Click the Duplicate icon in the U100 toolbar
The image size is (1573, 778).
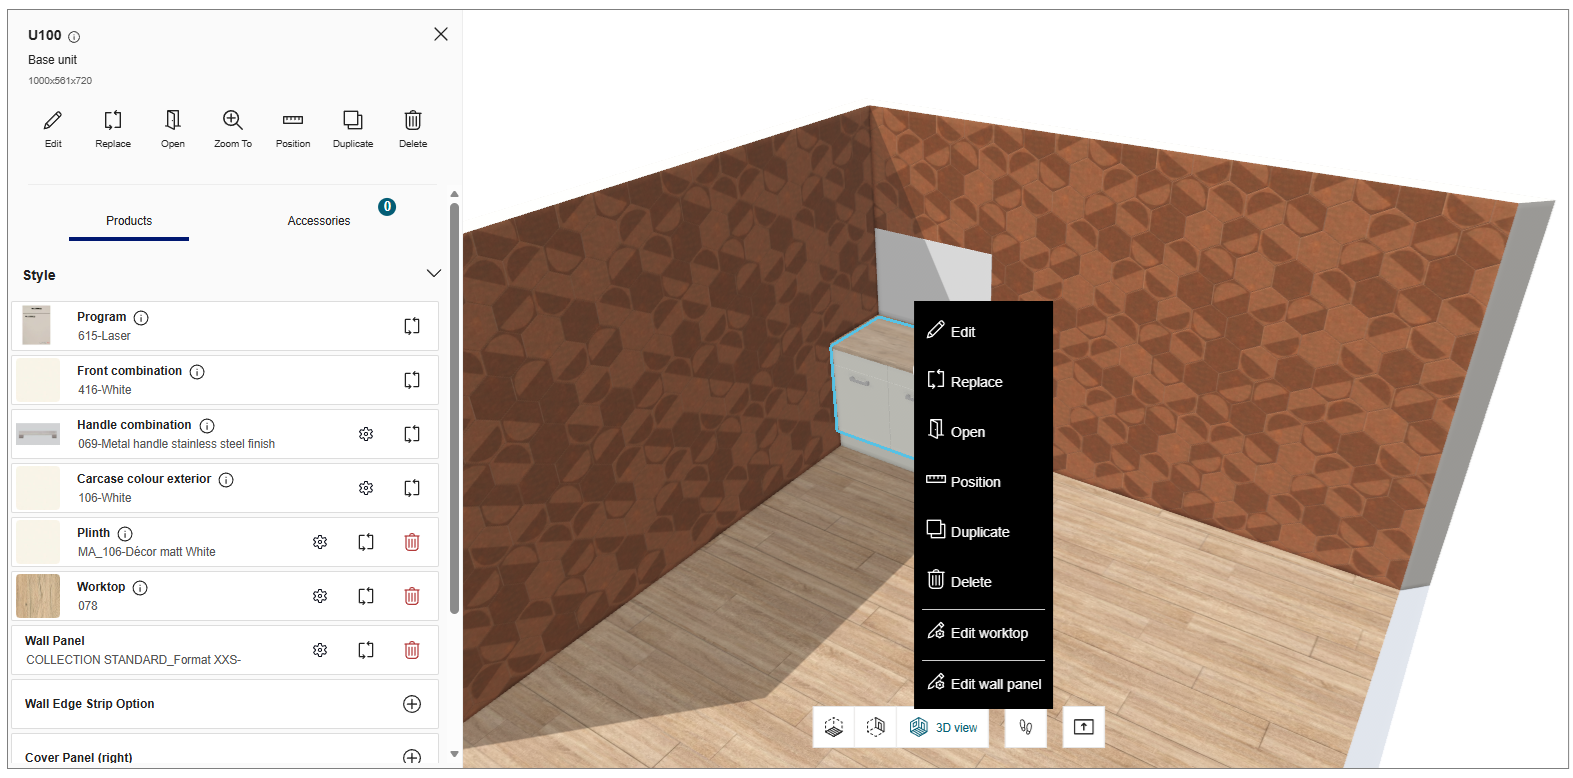tap(353, 121)
